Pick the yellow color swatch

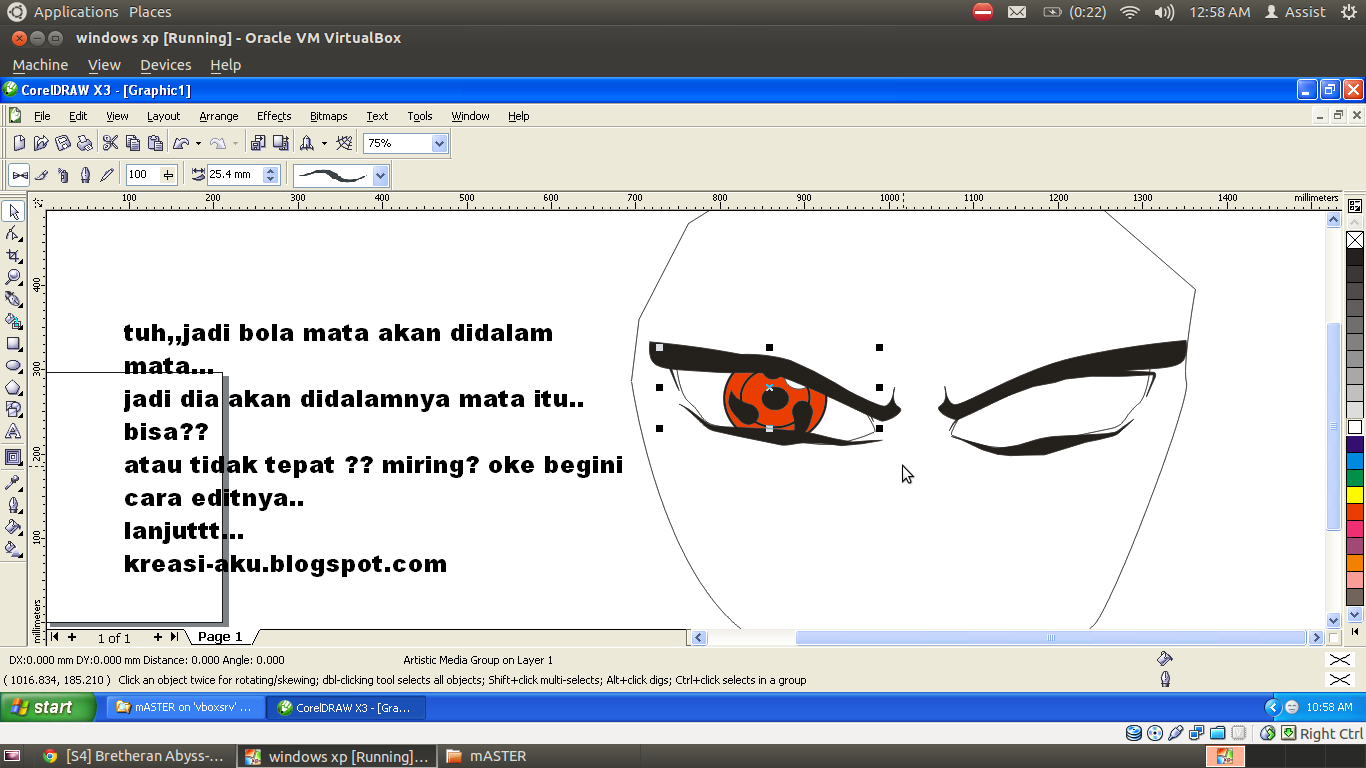tap(1355, 495)
